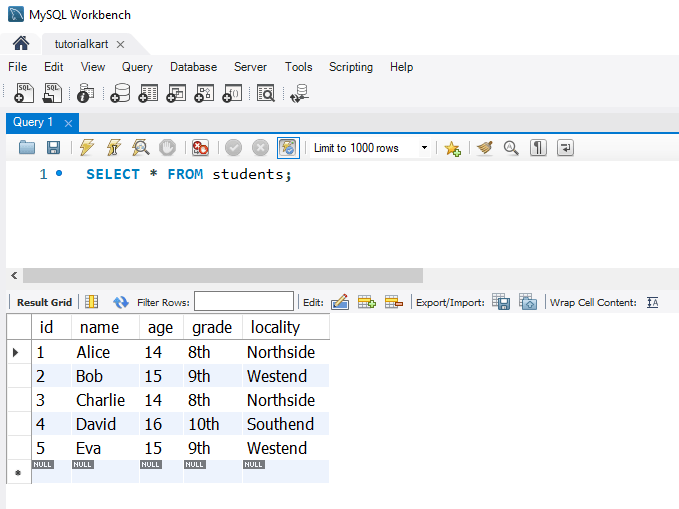Screen dimensions: 679x509
Task: Open find panel magnifier icon in query toolbar
Action: tap(511, 148)
